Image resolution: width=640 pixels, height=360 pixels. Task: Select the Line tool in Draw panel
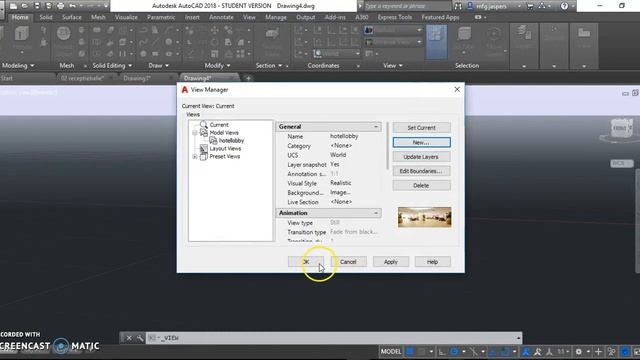coord(156,42)
